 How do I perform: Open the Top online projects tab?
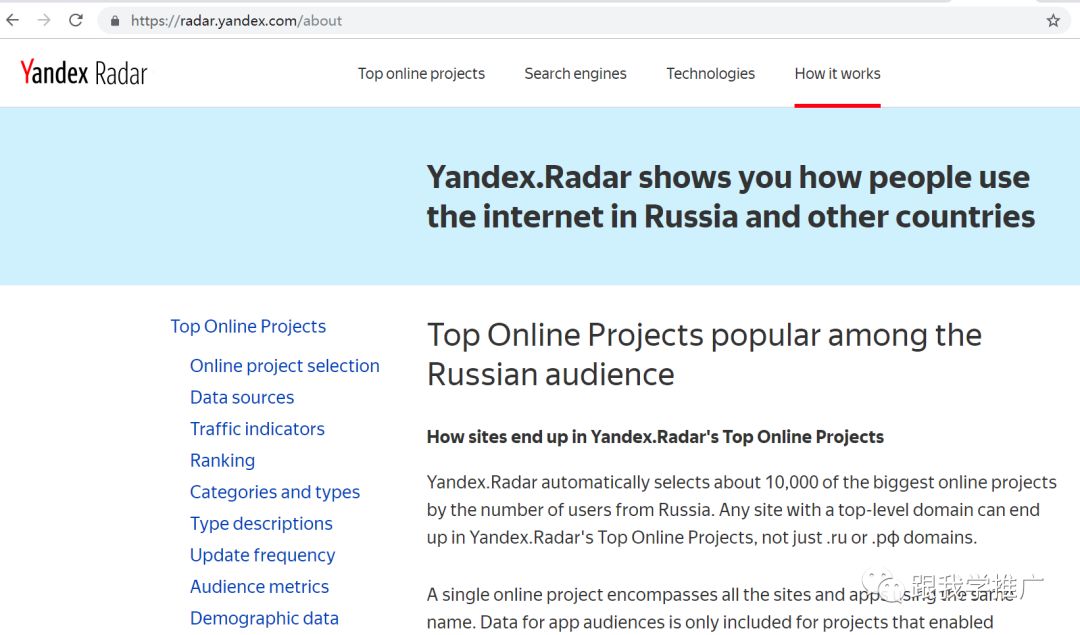pos(421,74)
